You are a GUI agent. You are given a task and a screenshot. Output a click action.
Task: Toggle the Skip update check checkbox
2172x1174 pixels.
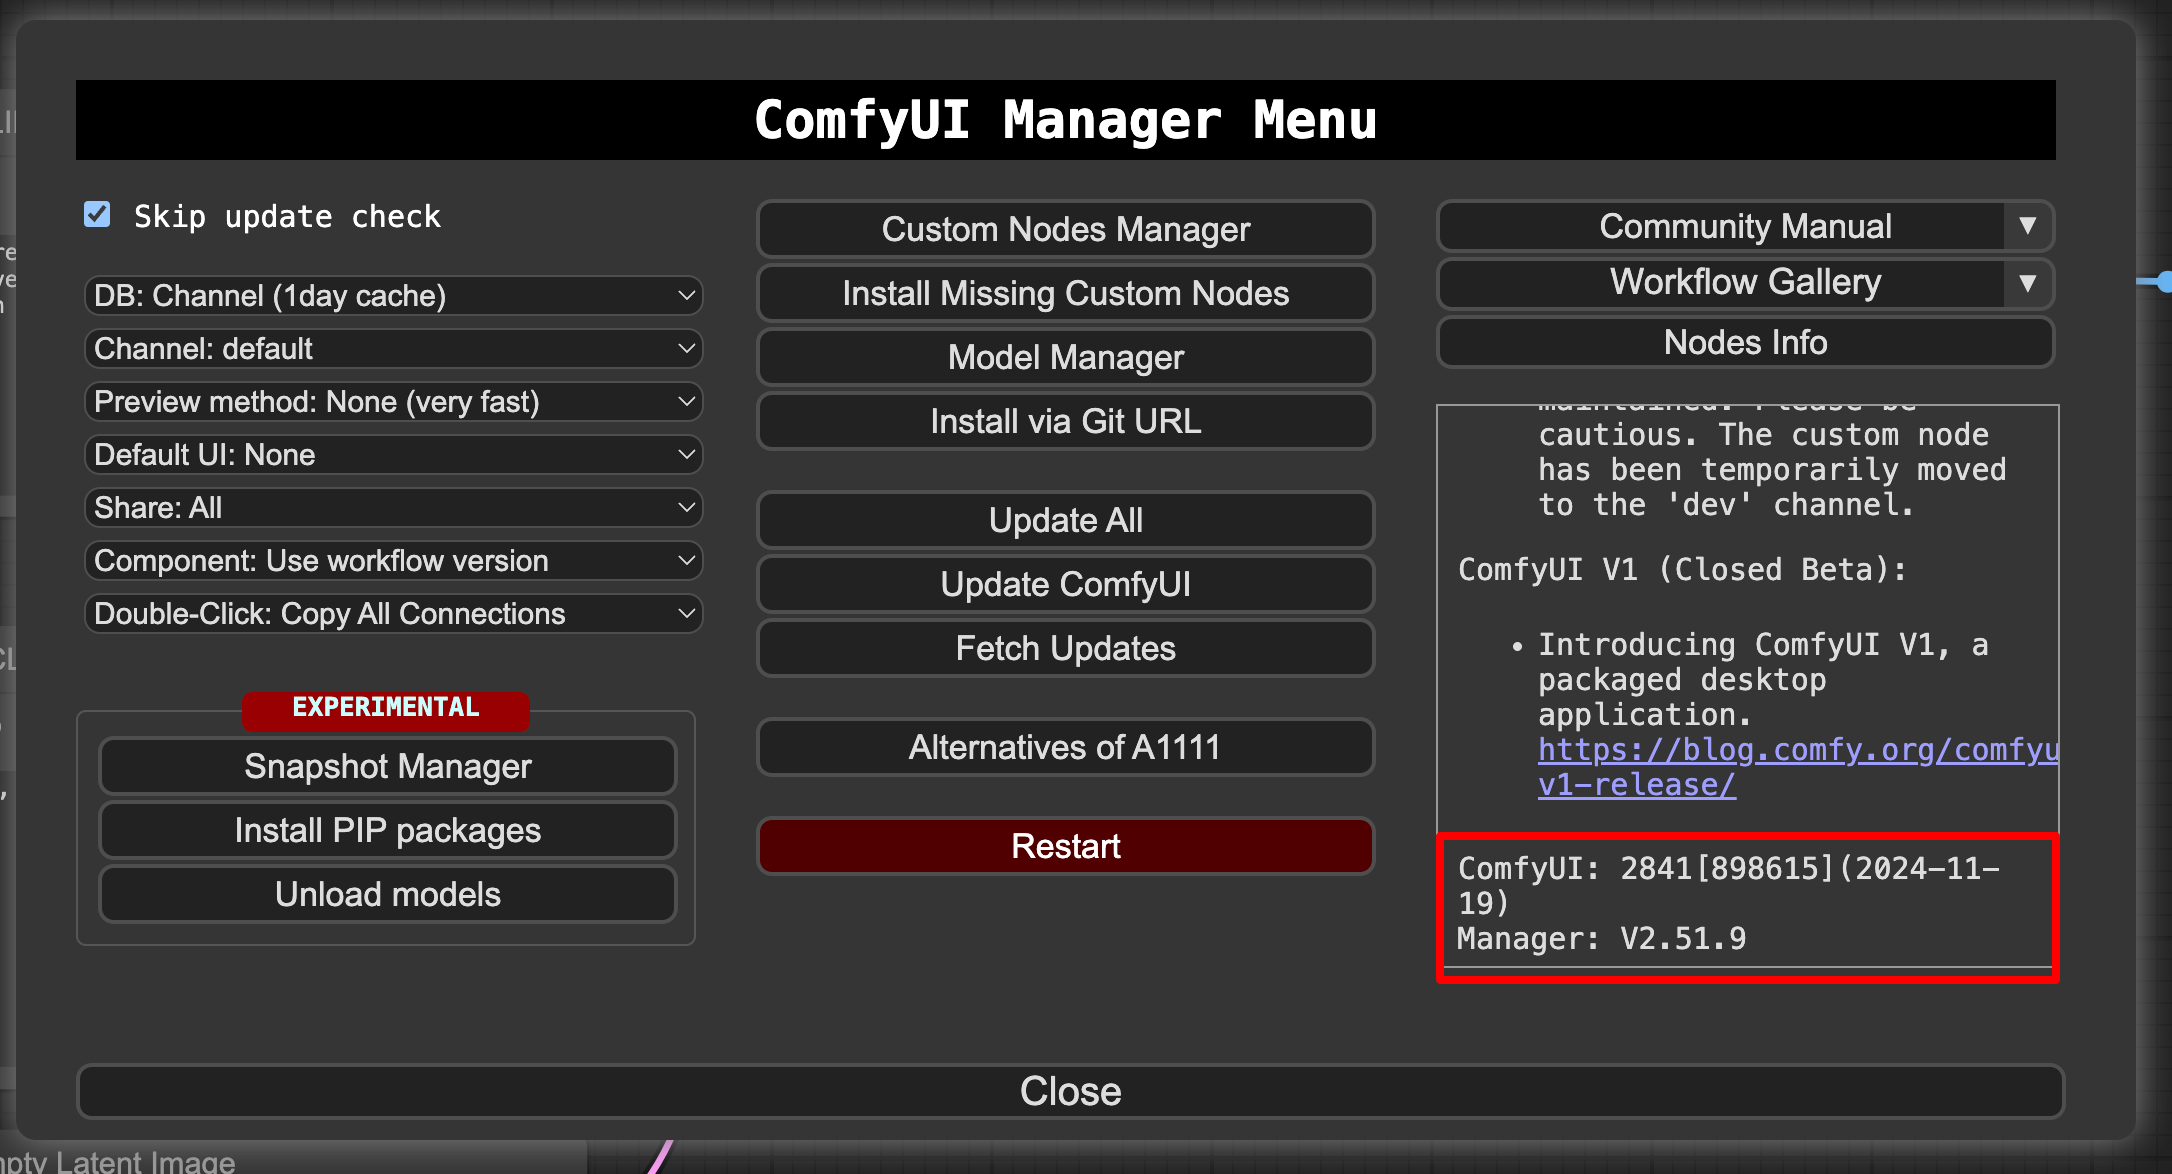pyautogui.click(x=97, y=215)
